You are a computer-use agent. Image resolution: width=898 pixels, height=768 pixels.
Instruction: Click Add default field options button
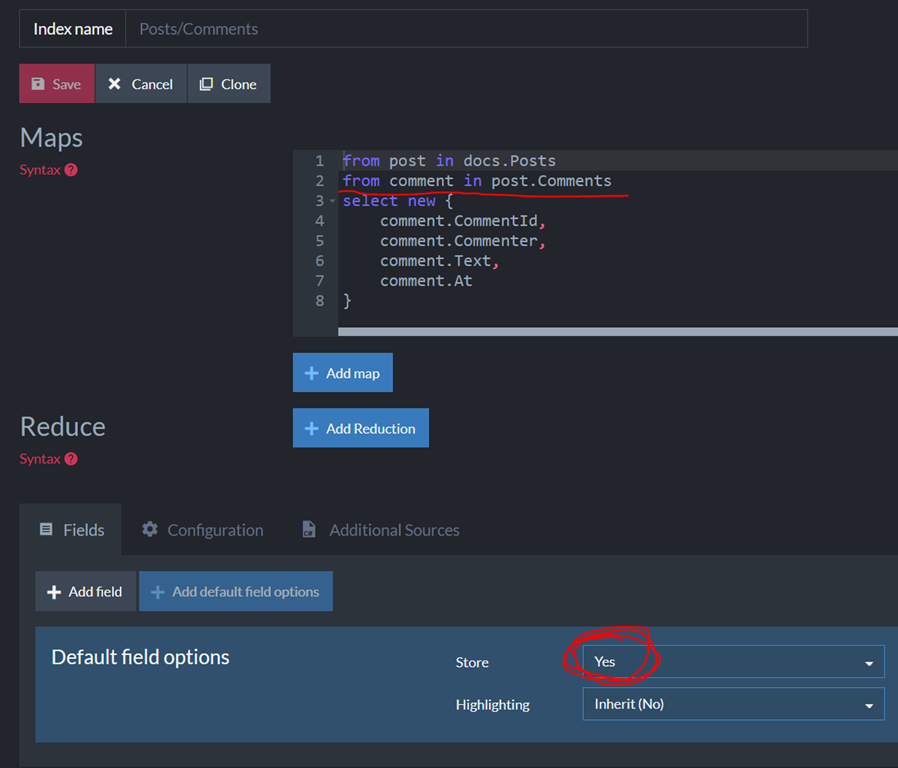click(x=235, y=591)
